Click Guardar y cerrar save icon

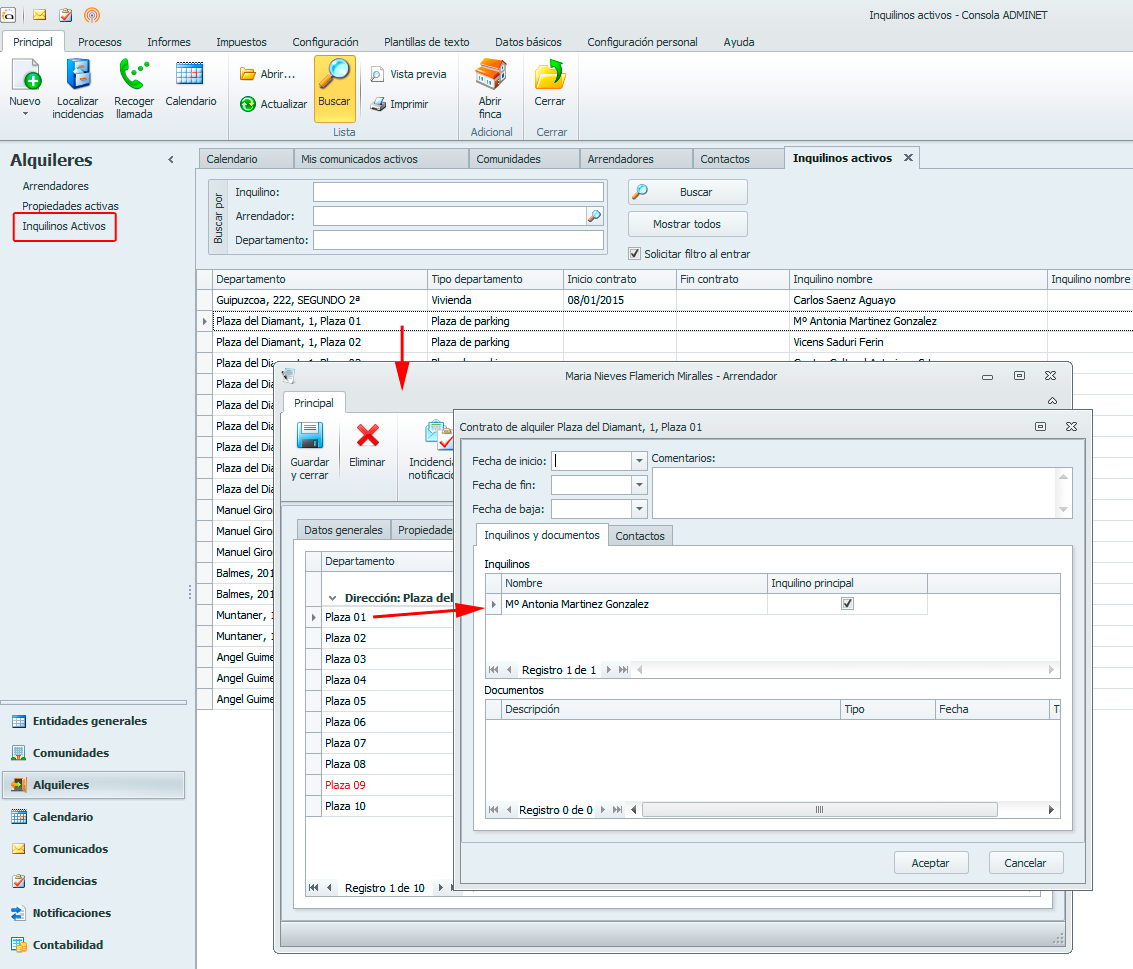click(x=310, y=437)
